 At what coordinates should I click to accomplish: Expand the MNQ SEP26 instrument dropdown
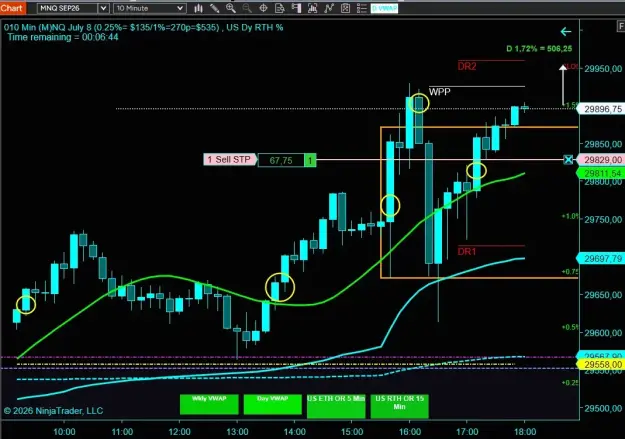[x=103, y=8]
